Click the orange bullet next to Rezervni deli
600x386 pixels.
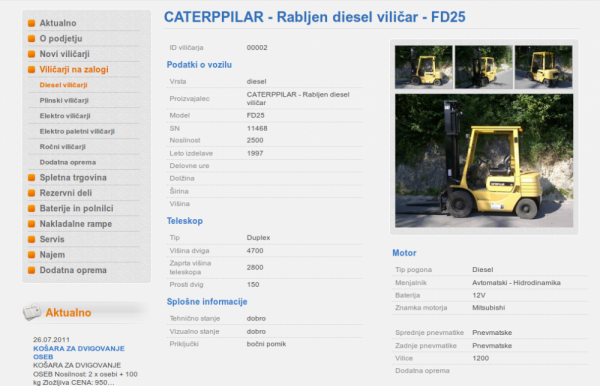[x=32, y=193]
